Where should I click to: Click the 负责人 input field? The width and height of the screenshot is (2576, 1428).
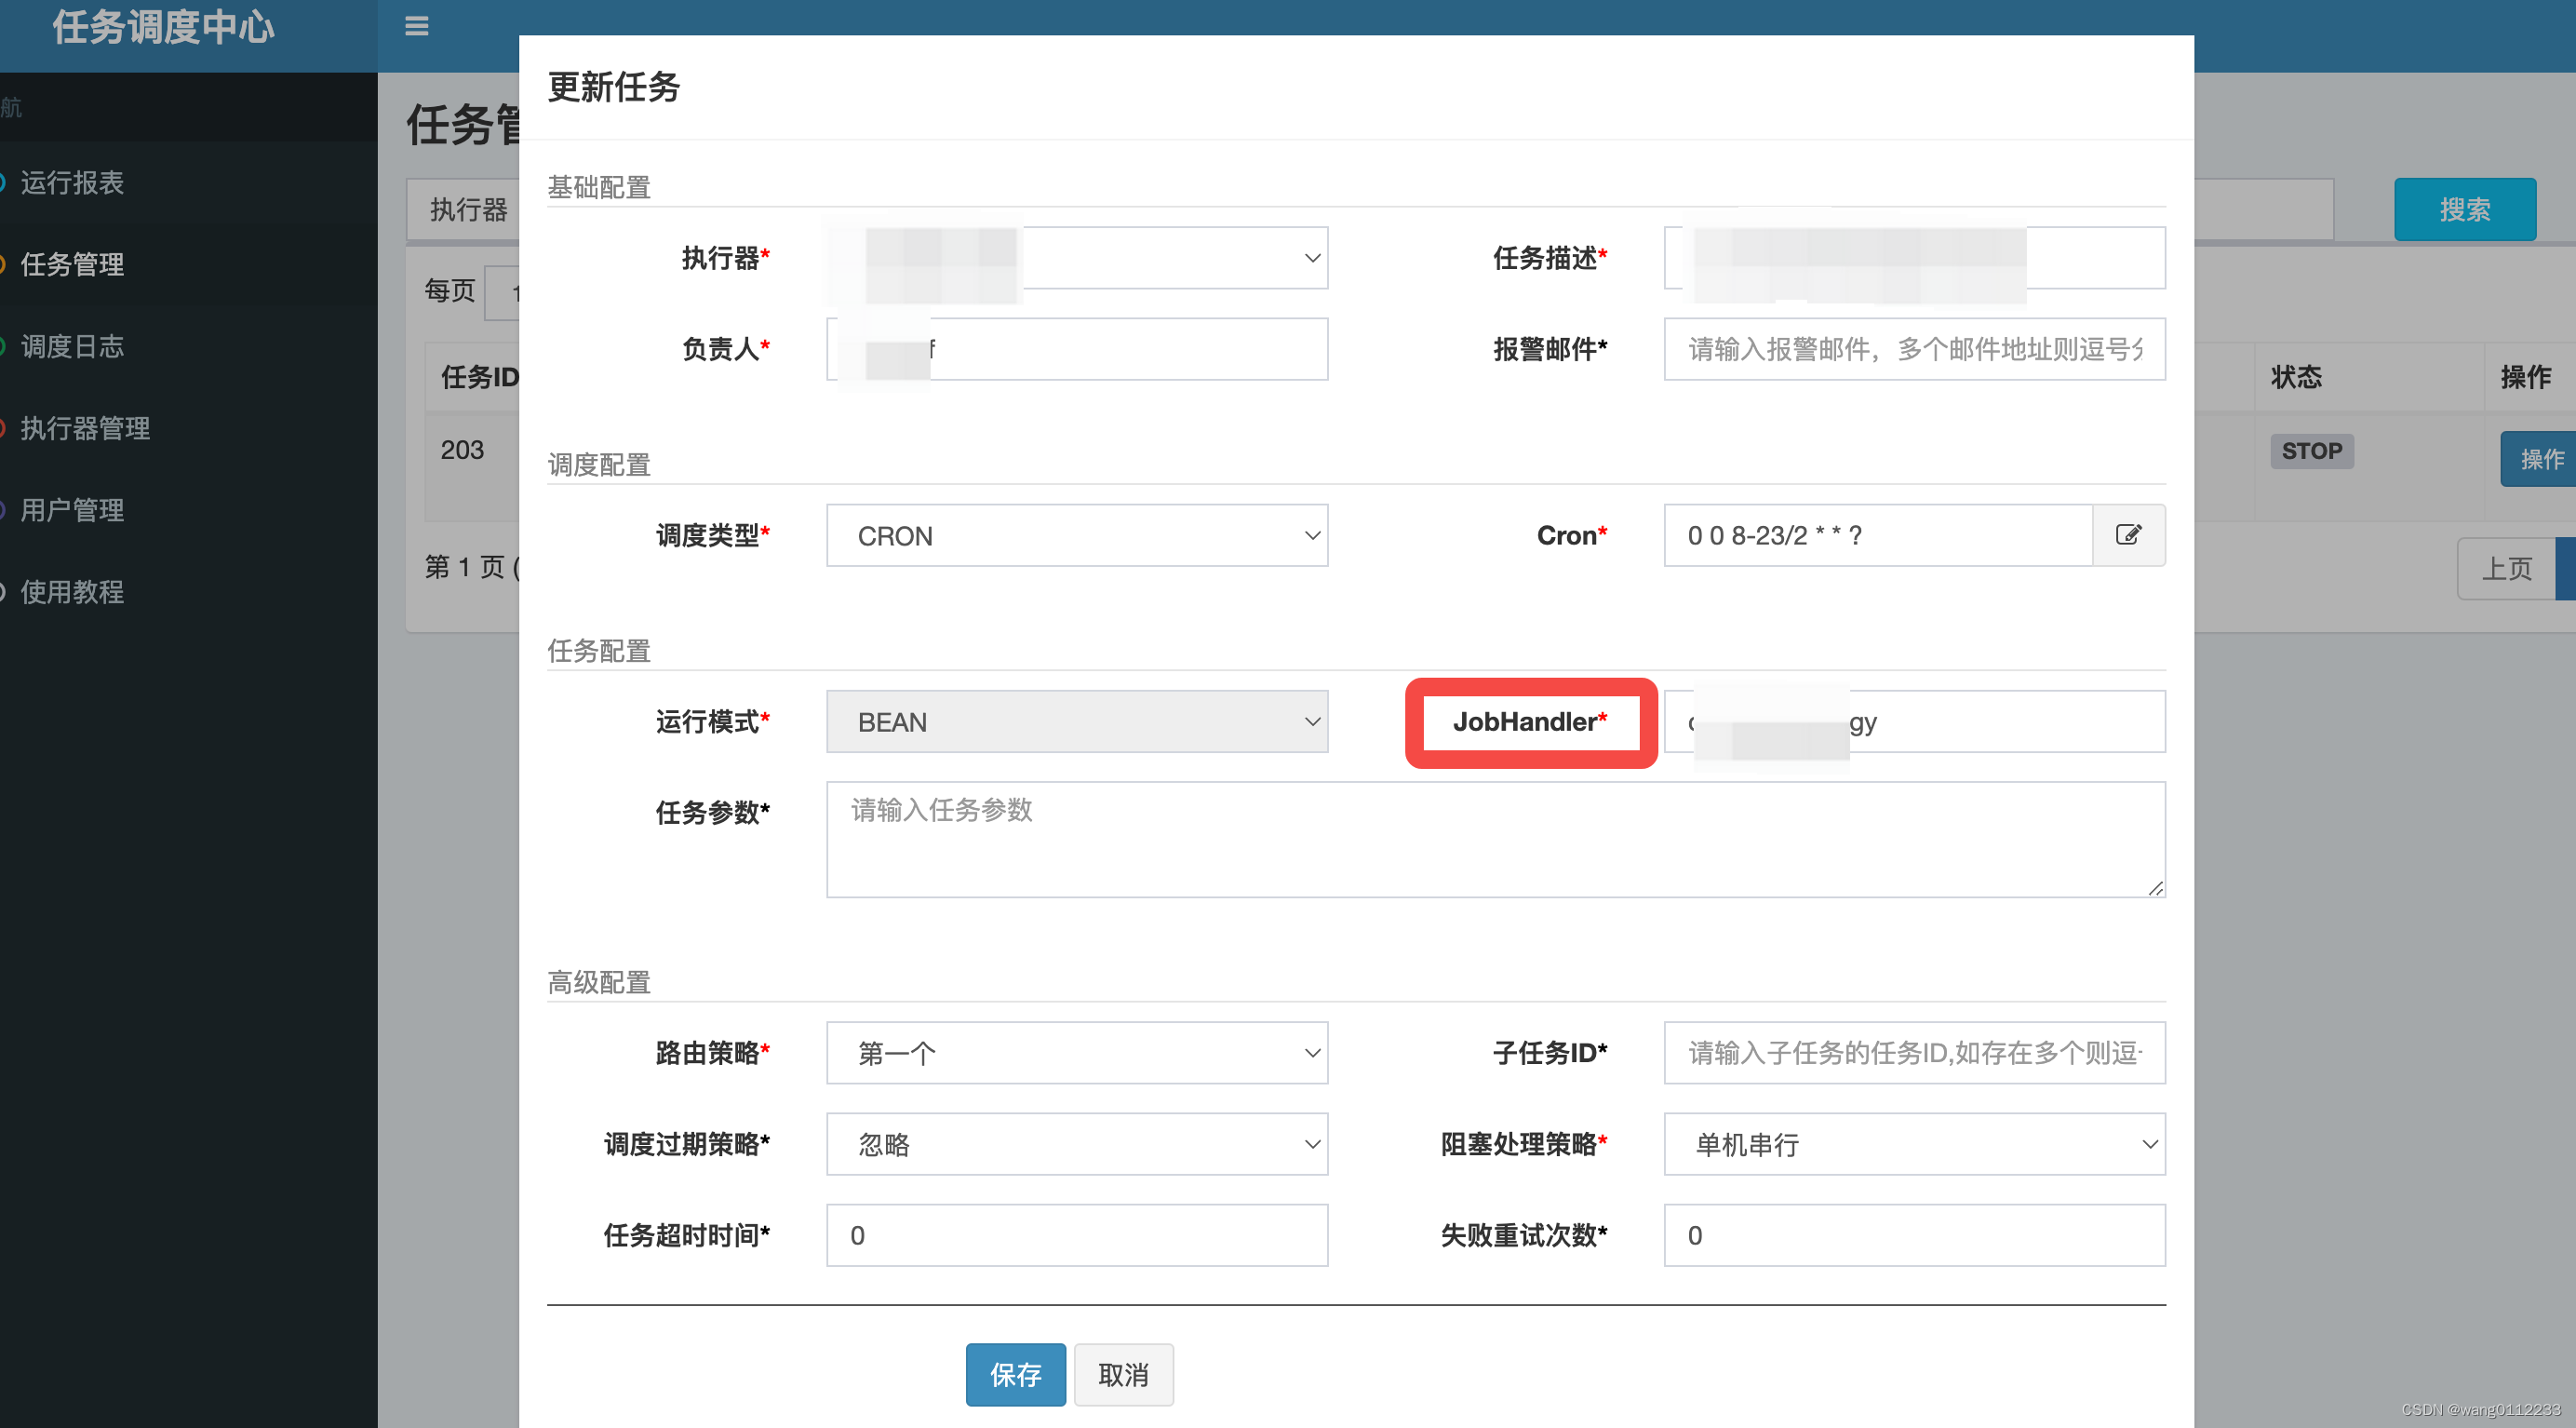[x=1077, y=349]
